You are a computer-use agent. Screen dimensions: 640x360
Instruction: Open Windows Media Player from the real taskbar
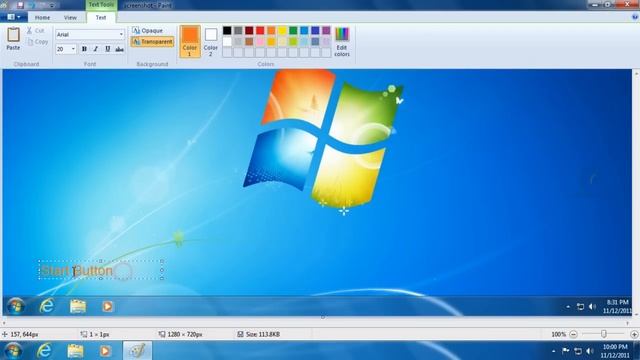[x=105, y=351]
